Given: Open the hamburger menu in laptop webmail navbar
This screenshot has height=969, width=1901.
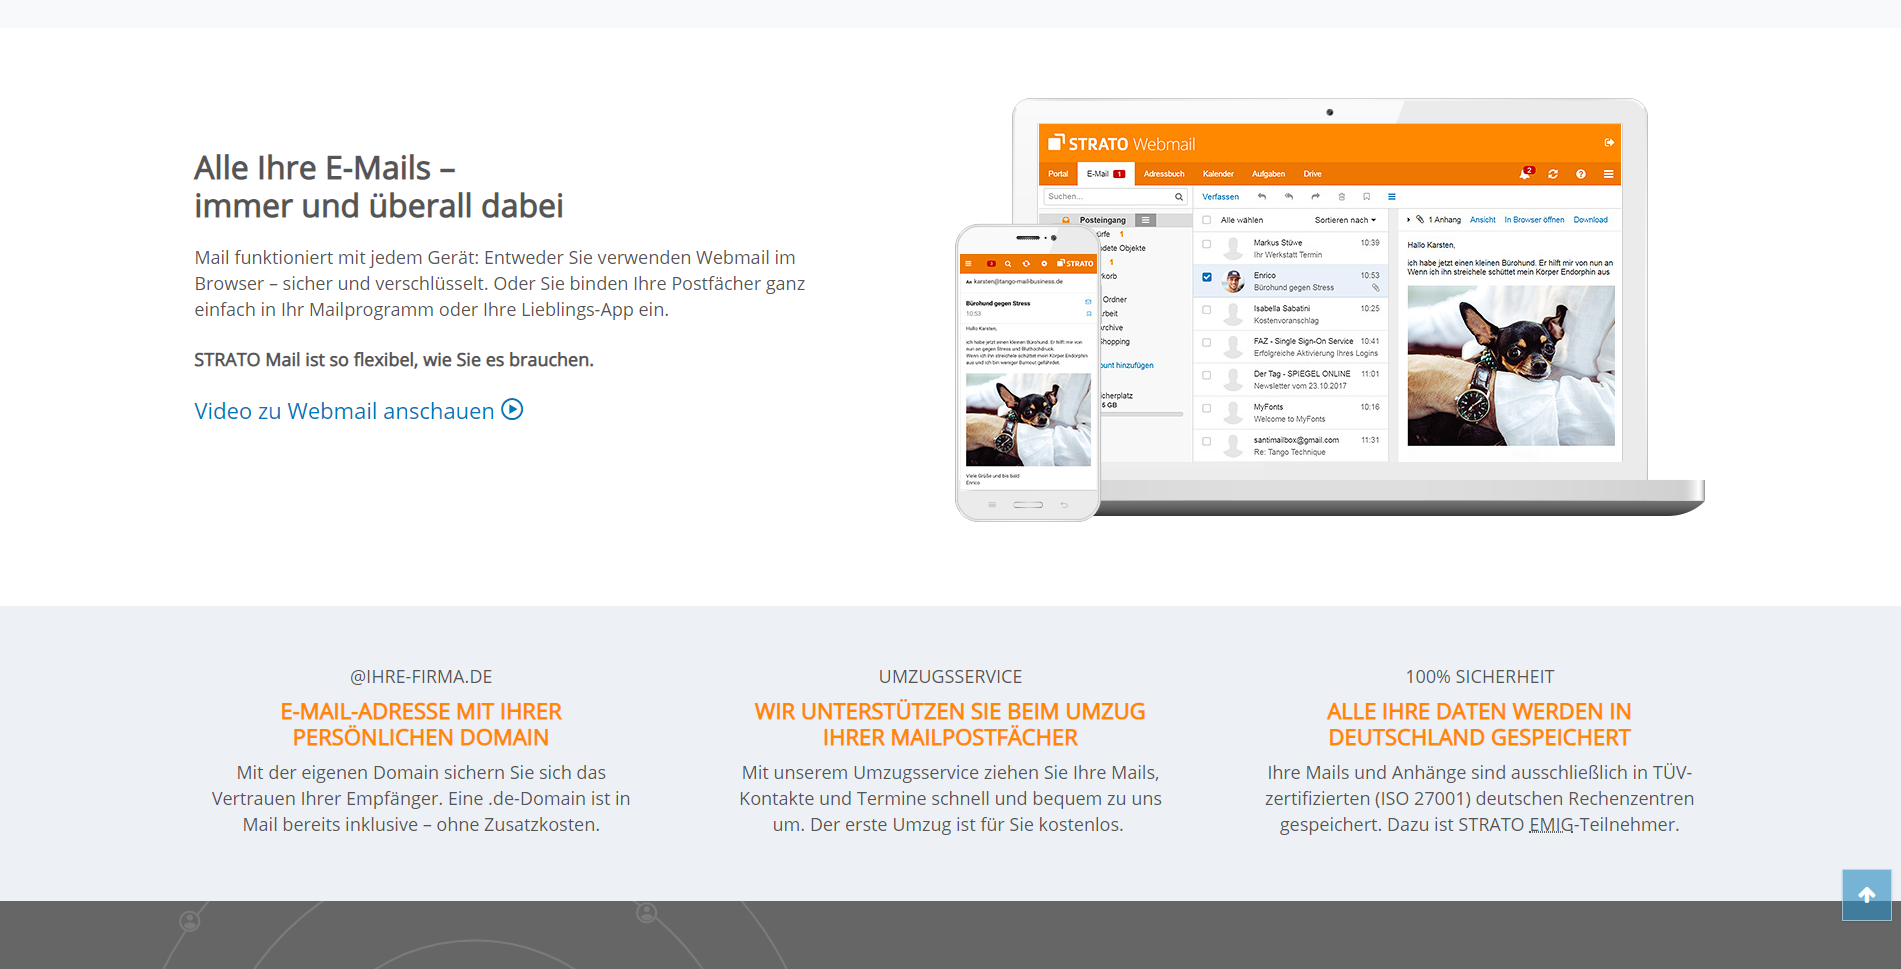Looking at the screenshot, I should [1609, 174].
